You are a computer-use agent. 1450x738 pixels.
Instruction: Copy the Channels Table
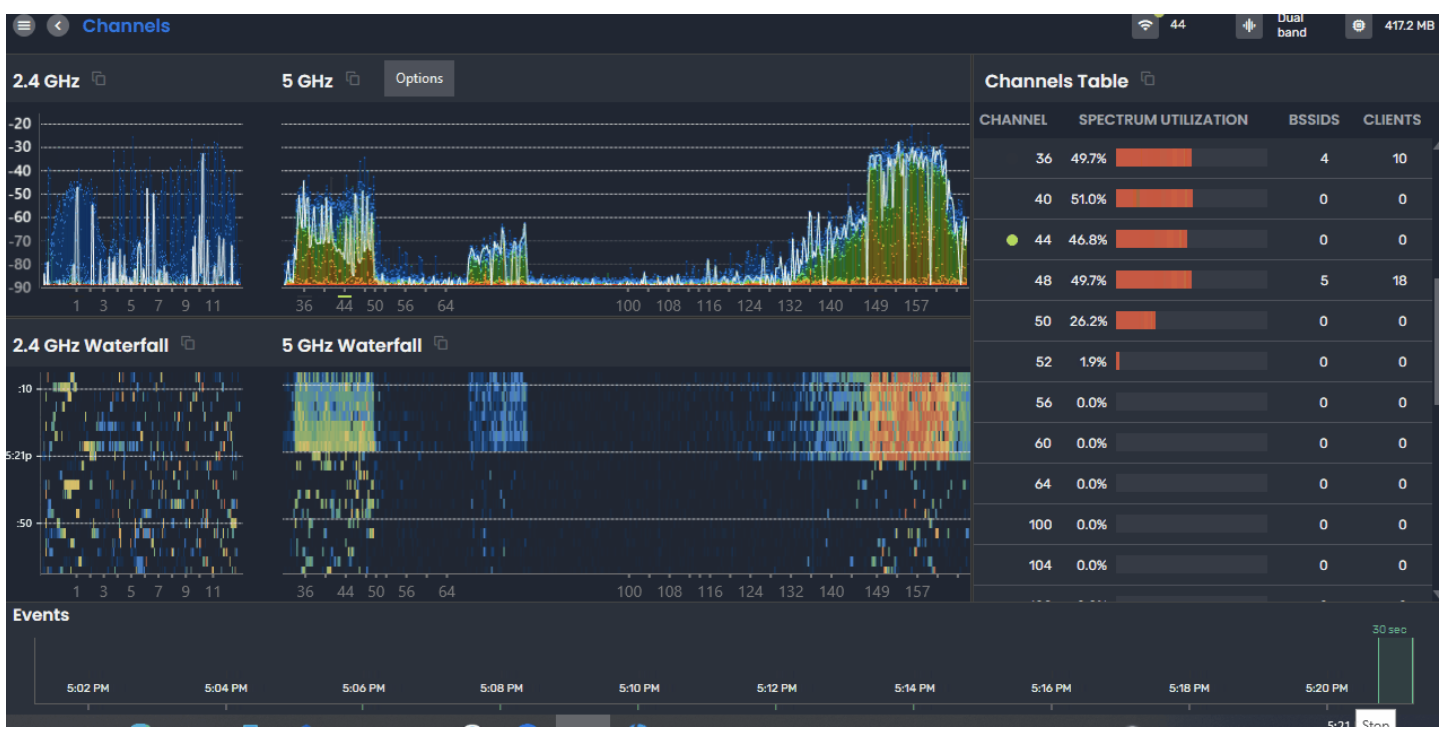(x=1148, y=80)
